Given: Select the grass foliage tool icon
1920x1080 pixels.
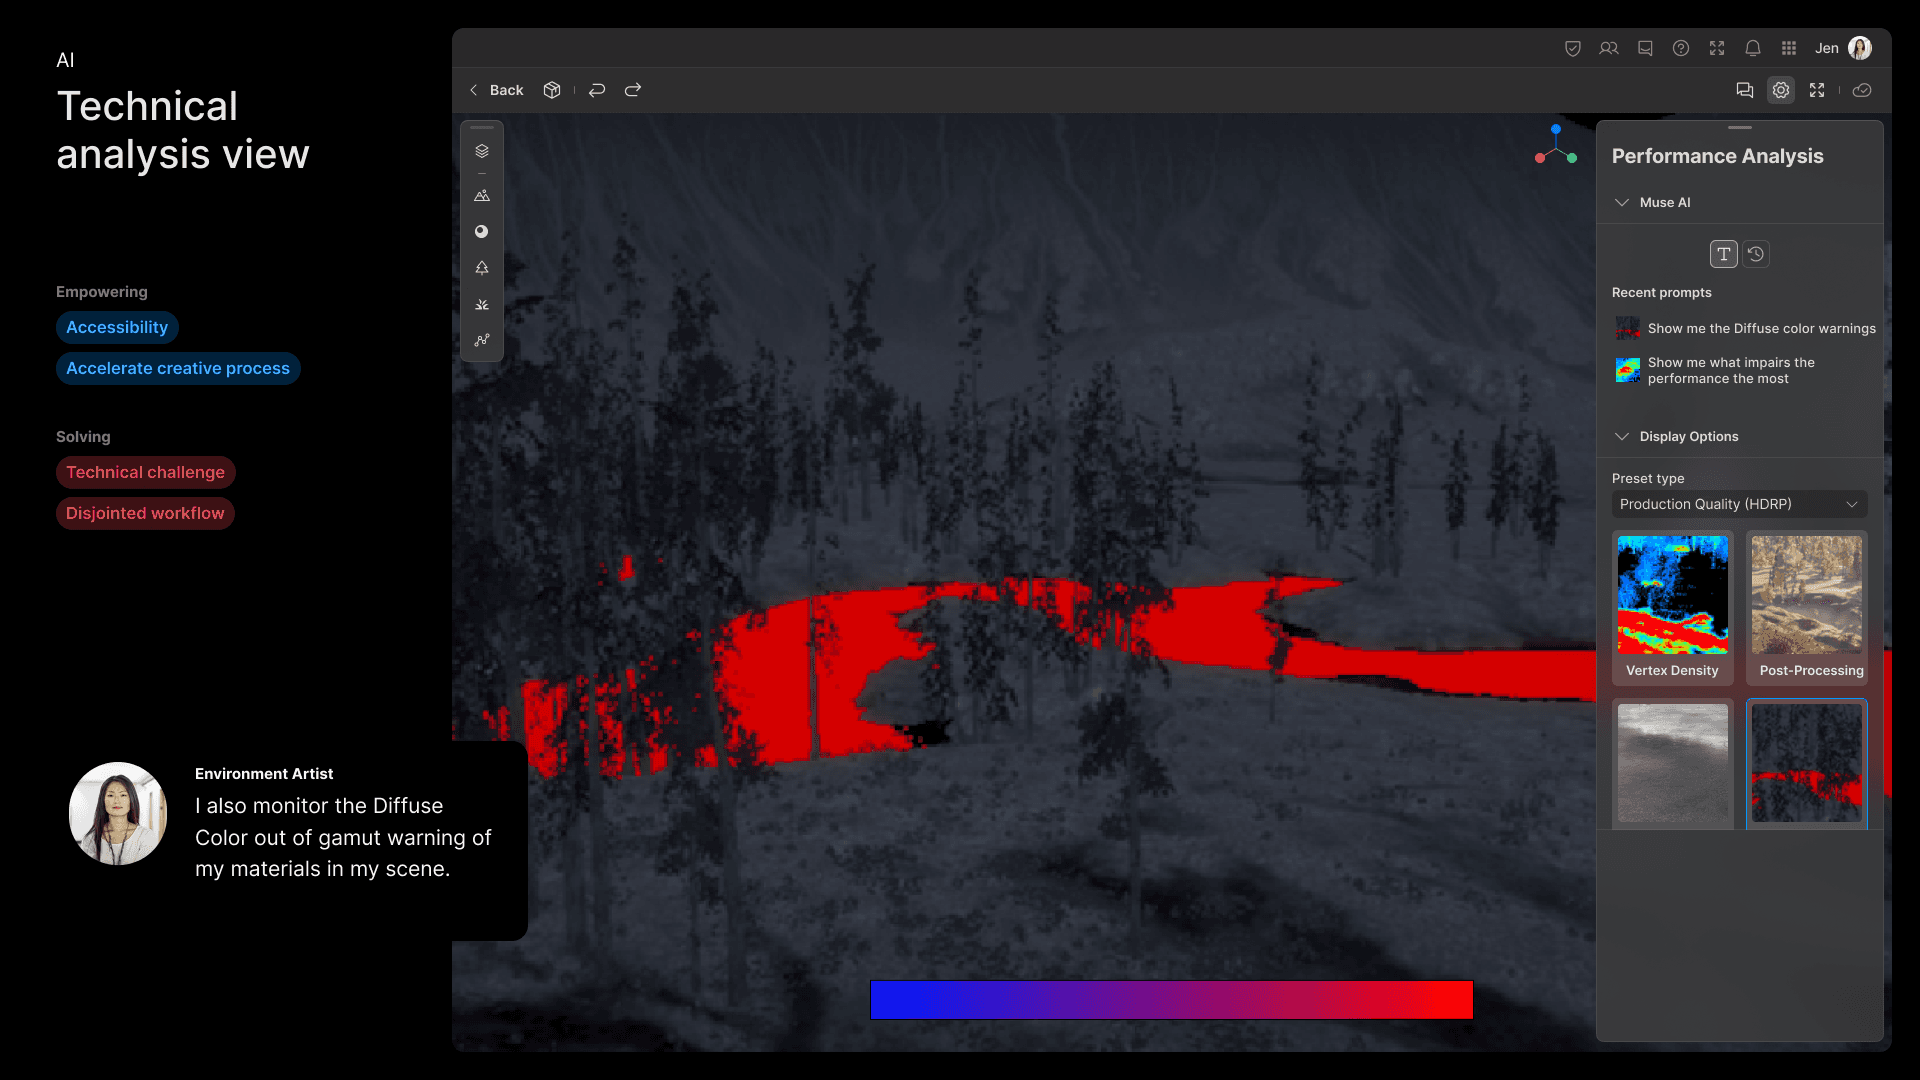Looking at the screenshot, I should click(x=482, y=305).
